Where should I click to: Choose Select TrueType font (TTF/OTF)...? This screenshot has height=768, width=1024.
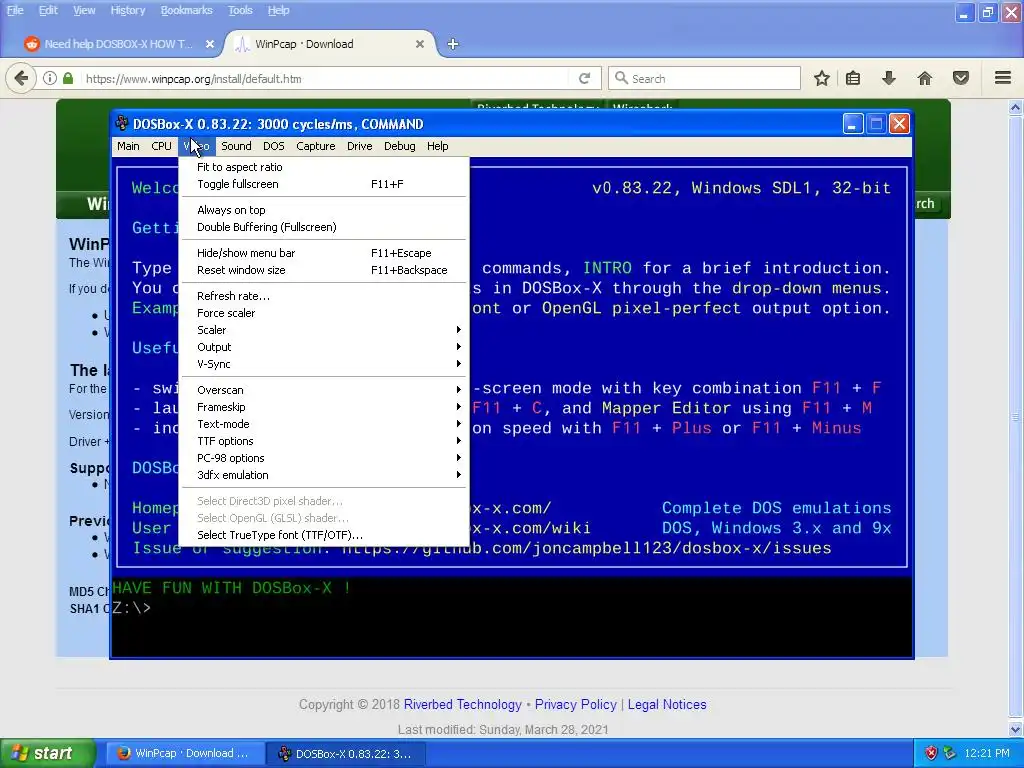pyautogui.click(x=324, y=536)
